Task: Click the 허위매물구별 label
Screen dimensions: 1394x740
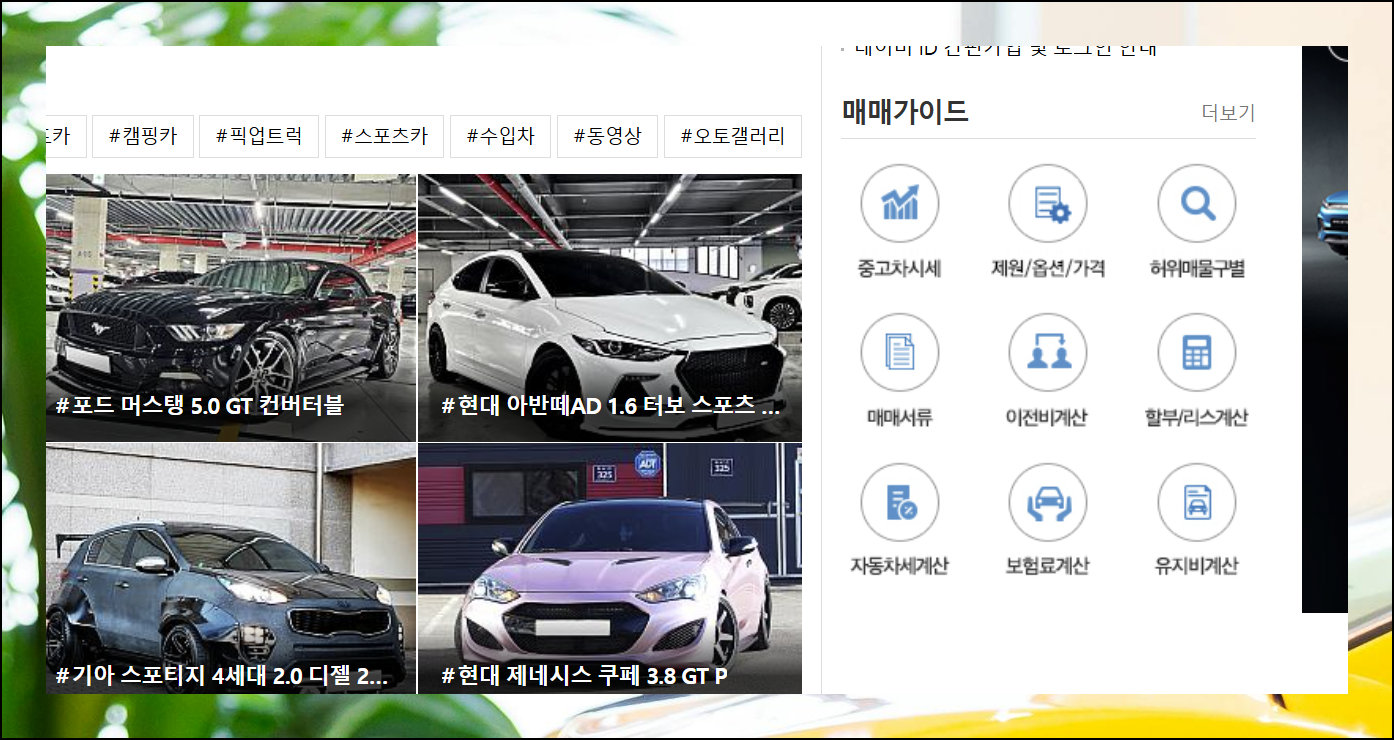Action: click(x=1197, y=269)
